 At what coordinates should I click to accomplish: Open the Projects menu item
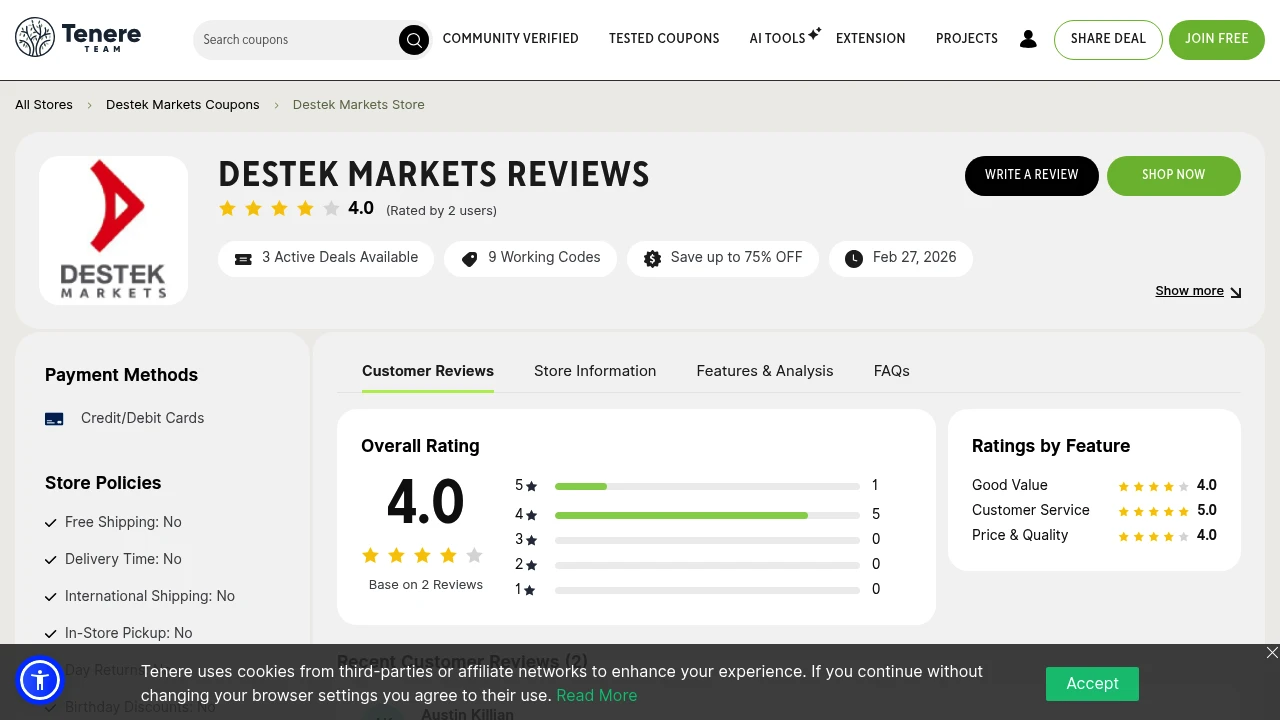click(967, 39)
